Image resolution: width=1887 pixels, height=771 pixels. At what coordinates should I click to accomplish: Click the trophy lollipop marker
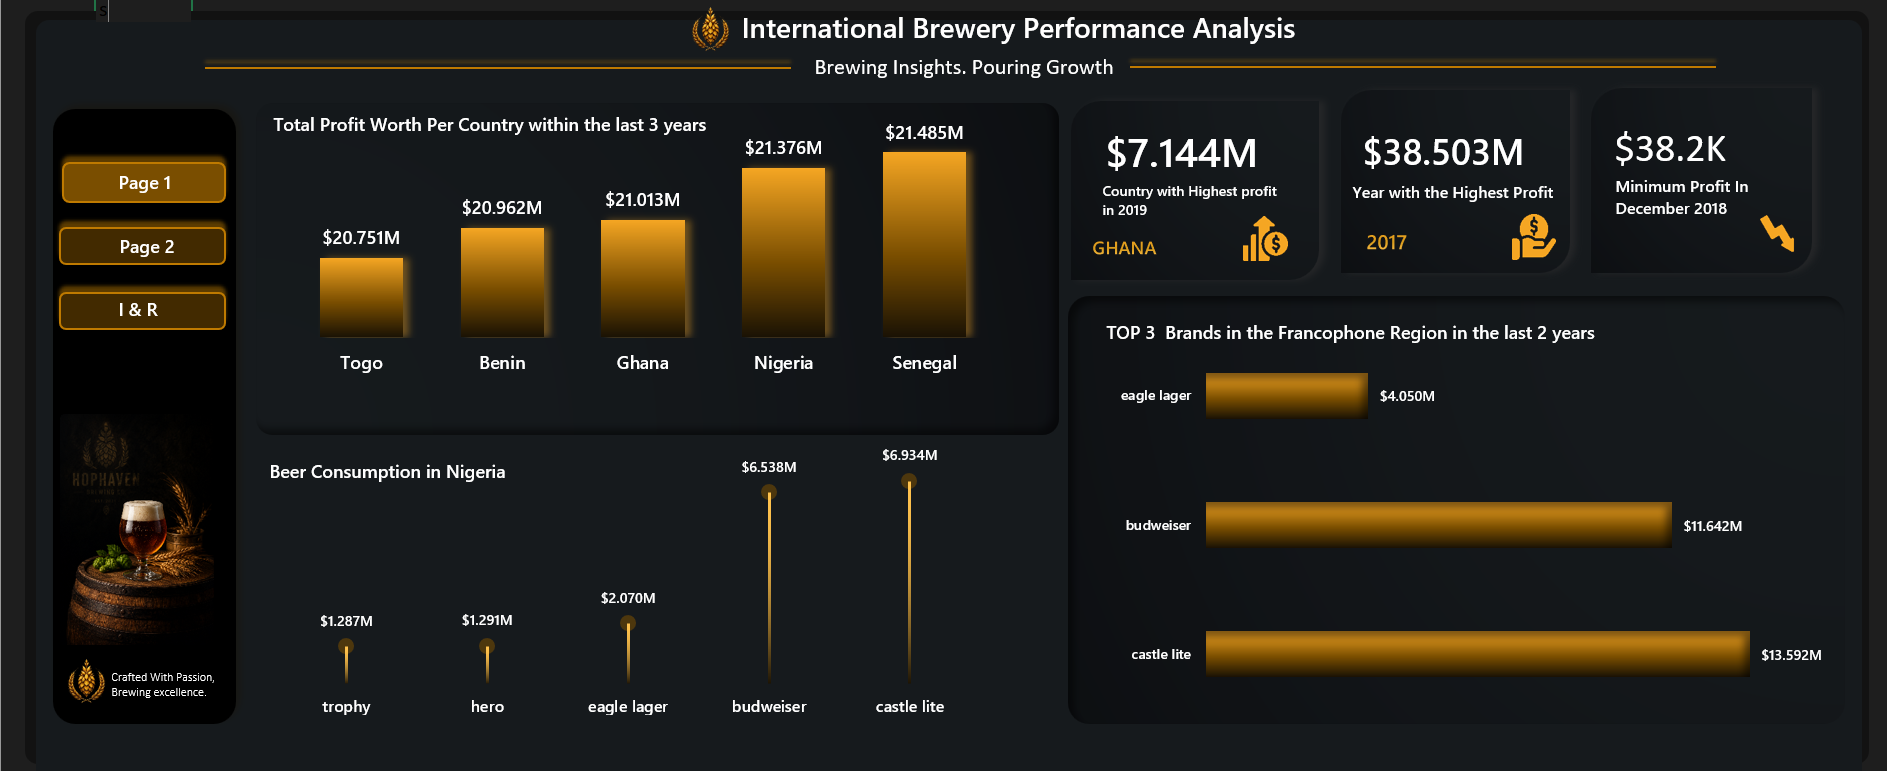(346, 646)
